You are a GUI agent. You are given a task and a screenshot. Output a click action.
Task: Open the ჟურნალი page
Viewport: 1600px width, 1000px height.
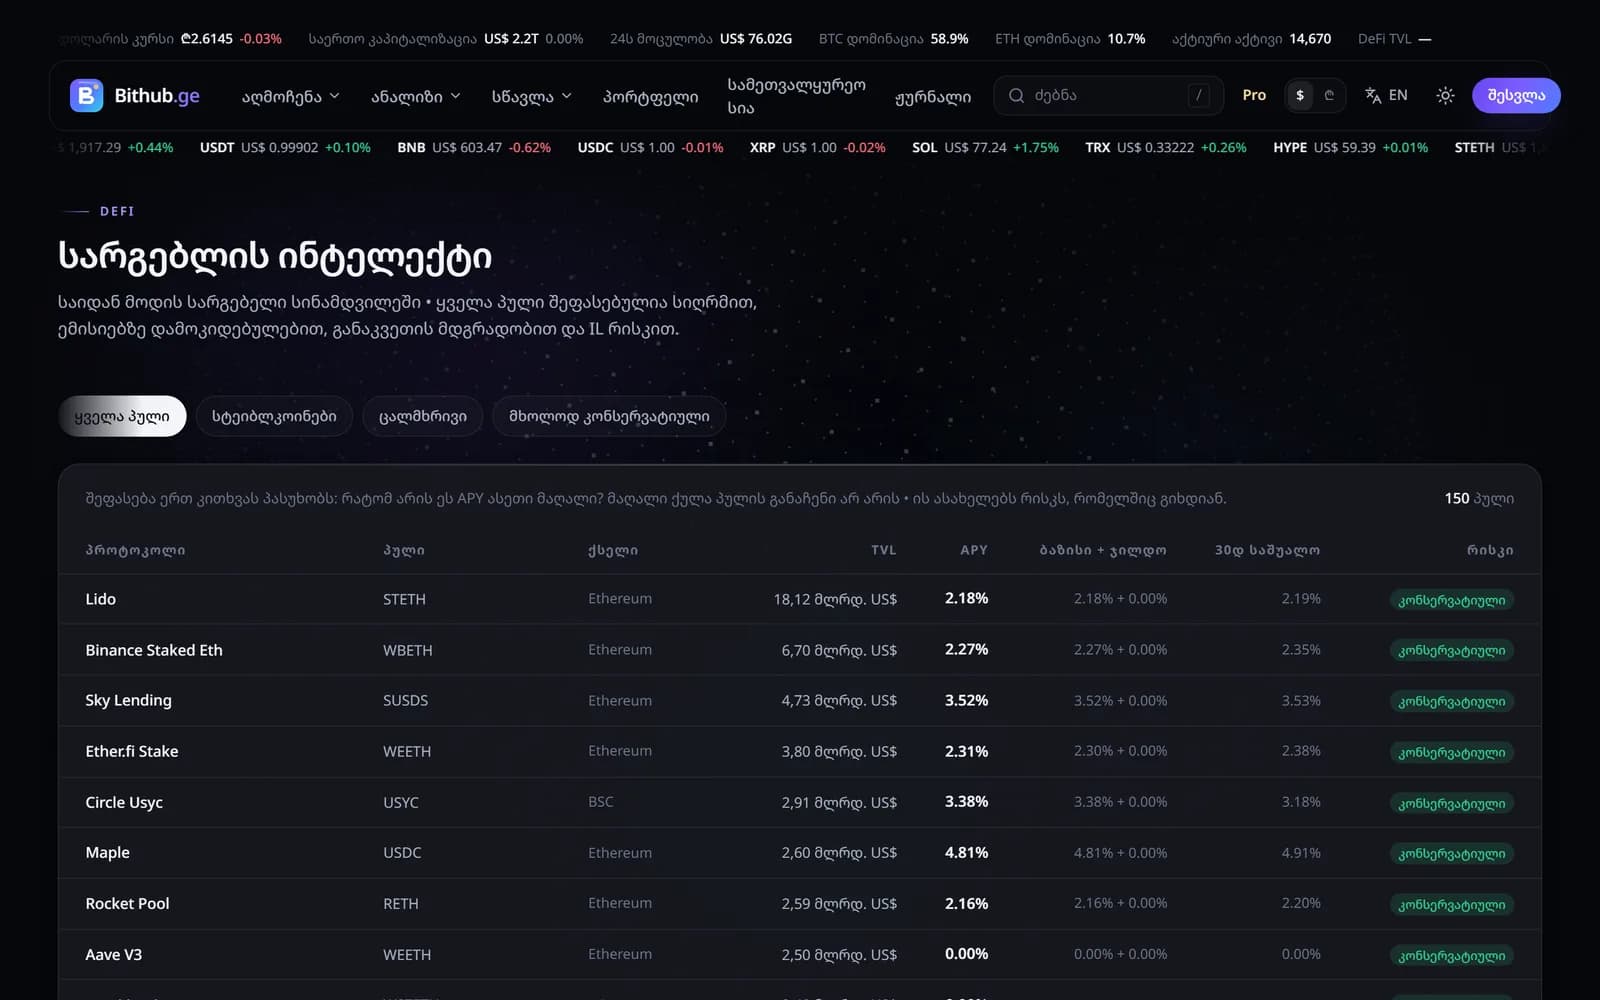point(933,96)
